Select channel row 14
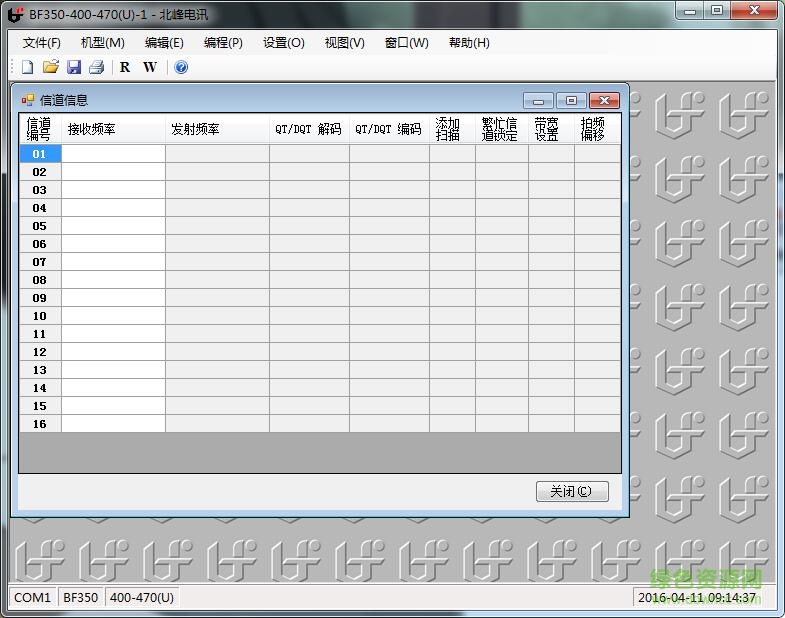This screenshot has width=785, height=618. pyautogui.click(x=40, y=388)
